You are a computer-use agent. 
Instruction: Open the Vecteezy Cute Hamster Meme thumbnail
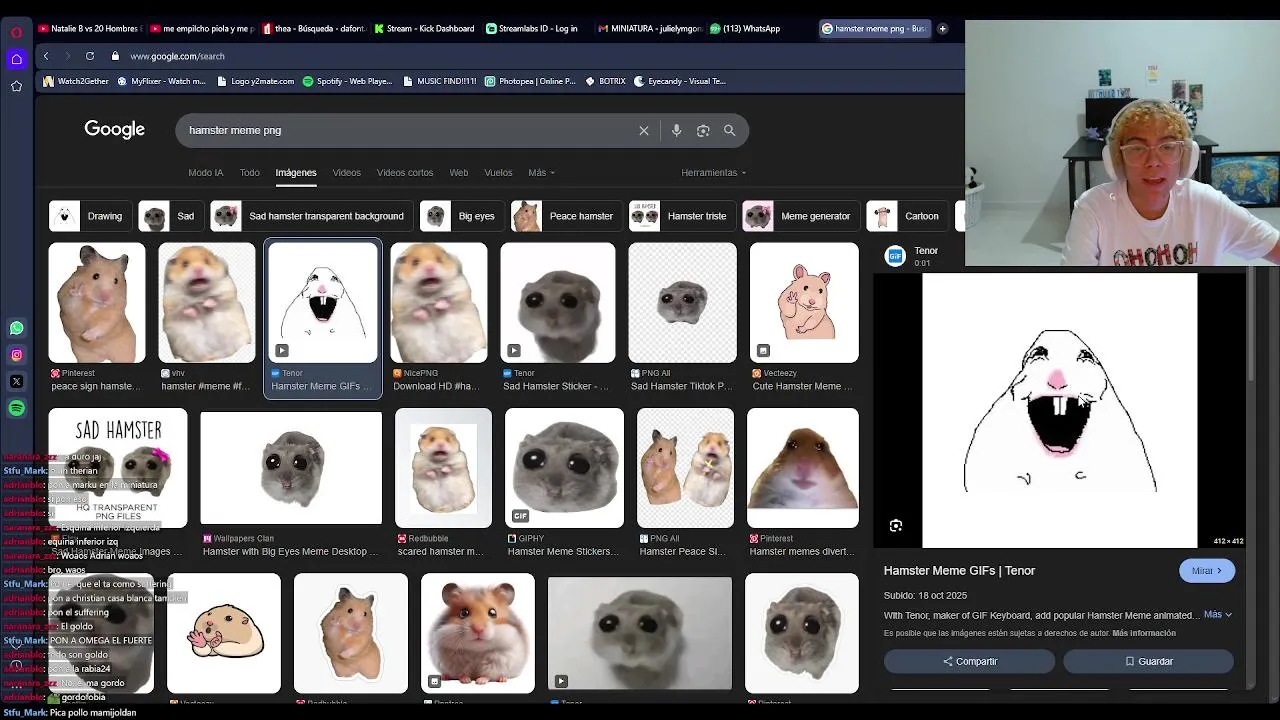pos(804,303)
